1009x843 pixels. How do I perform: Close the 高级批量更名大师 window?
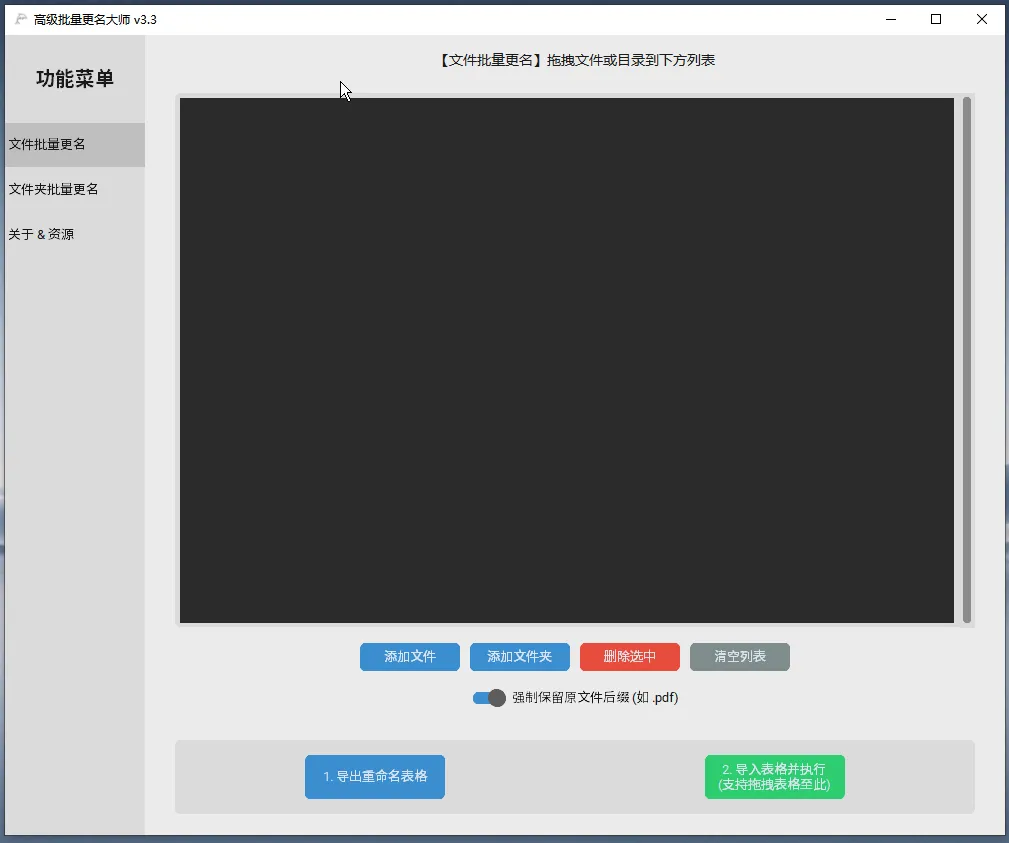982,19
